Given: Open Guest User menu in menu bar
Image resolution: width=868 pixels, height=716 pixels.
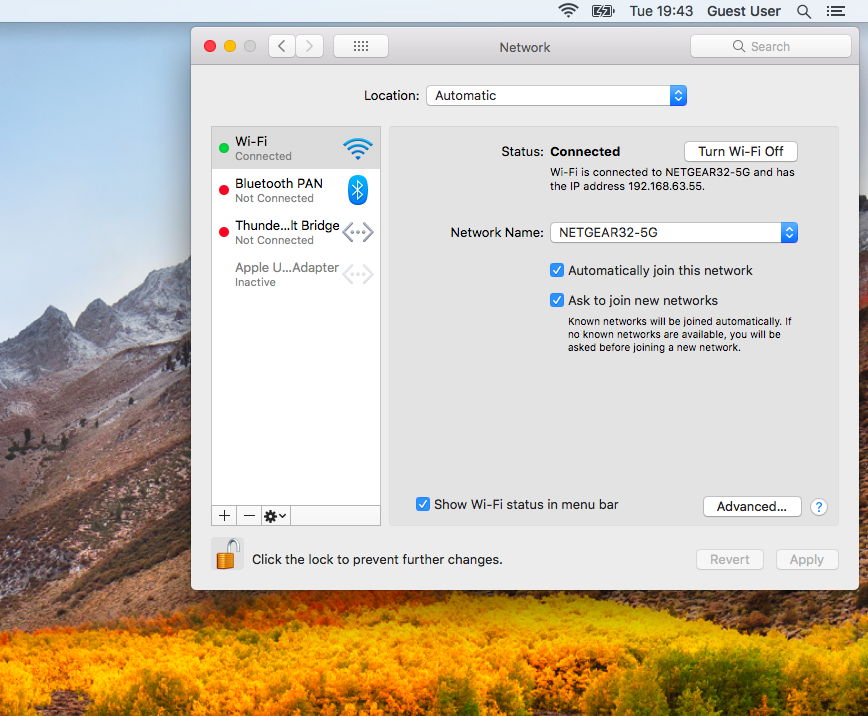Looking at the screenshot, I should (743, 11).
